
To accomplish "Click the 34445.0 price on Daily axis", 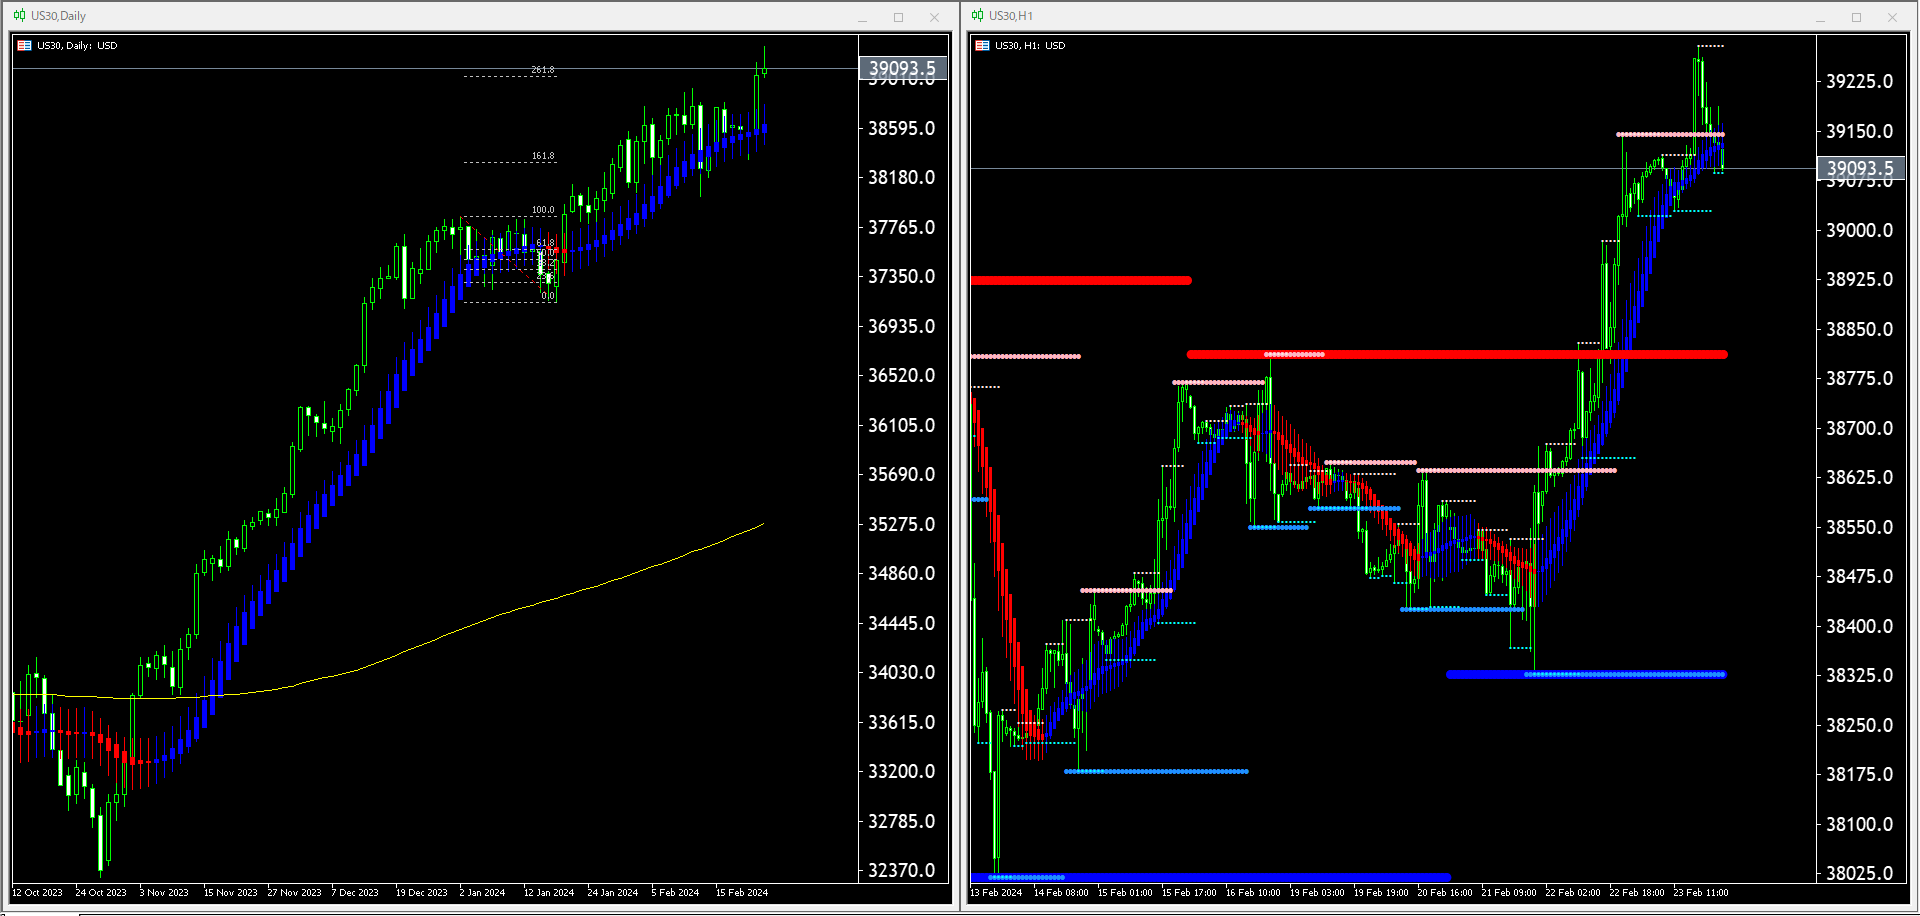I will pos(902,623).
